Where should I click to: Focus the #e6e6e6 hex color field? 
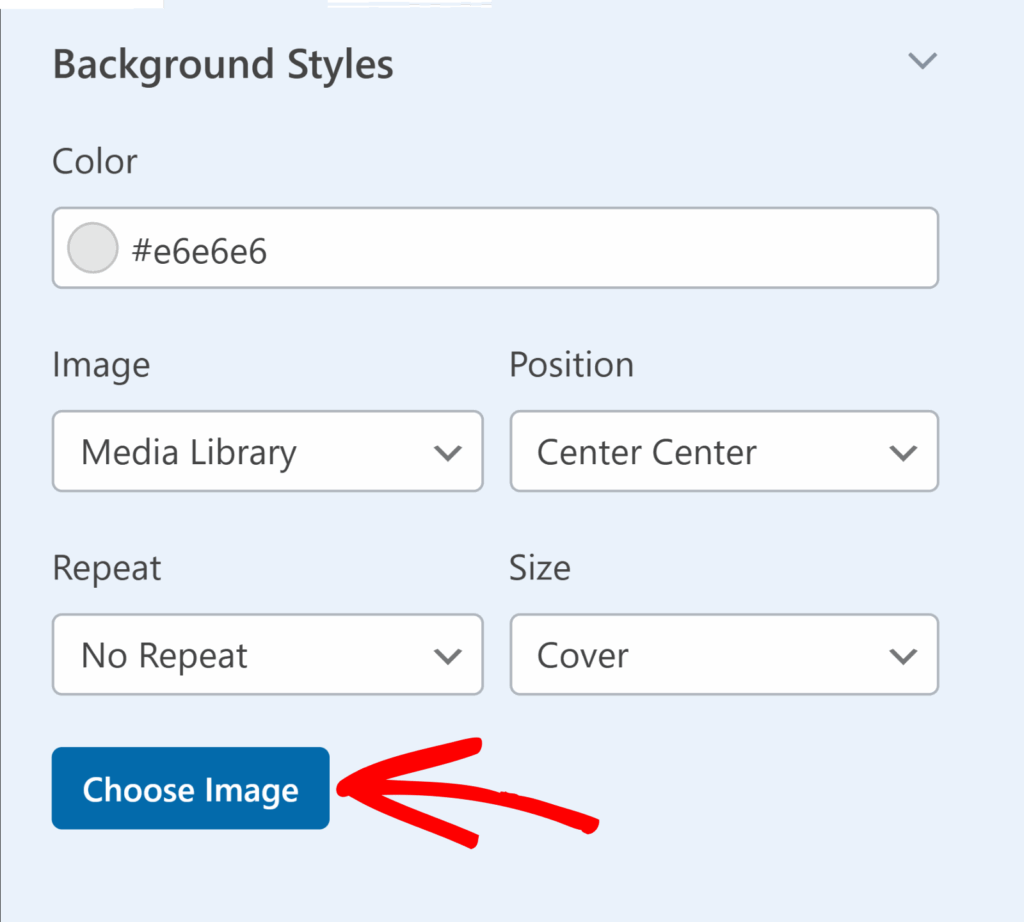[495, 248]
